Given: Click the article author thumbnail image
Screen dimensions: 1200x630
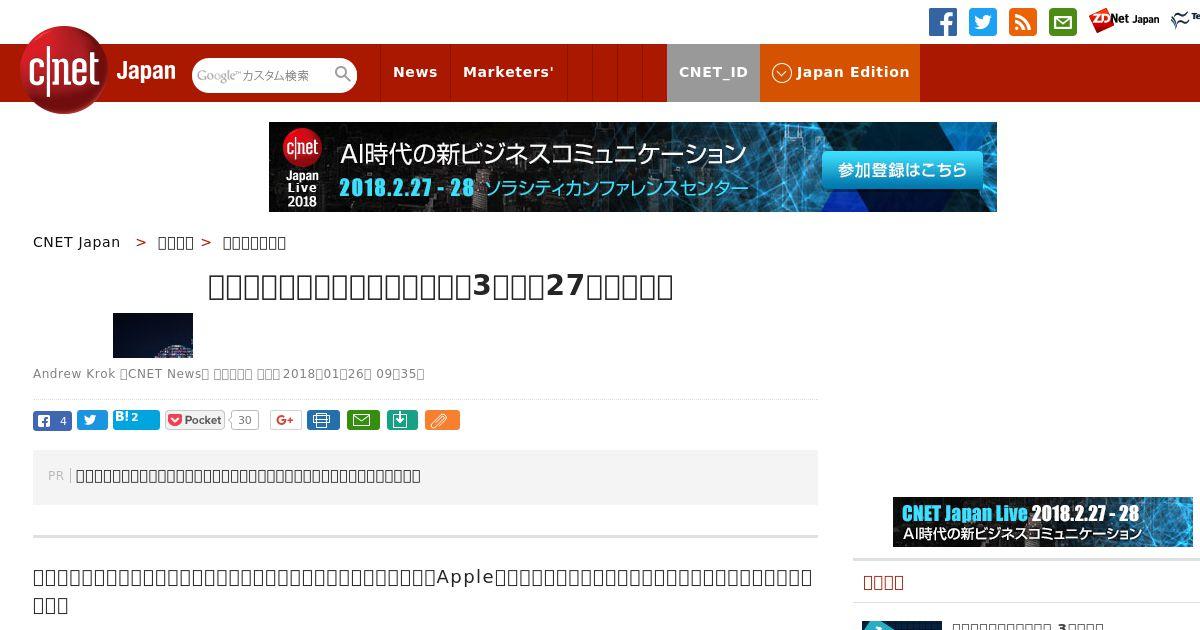Looking at the screenshot, I should click(153, 335).
